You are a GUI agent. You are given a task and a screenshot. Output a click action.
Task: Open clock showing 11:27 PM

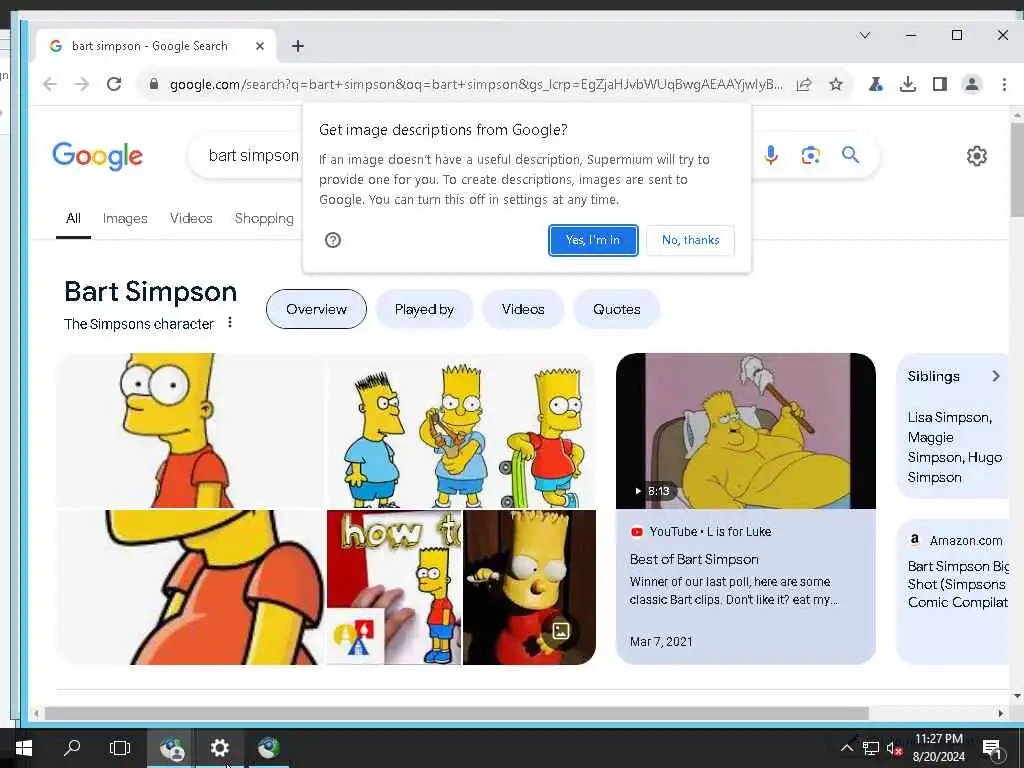pos(938,748)
